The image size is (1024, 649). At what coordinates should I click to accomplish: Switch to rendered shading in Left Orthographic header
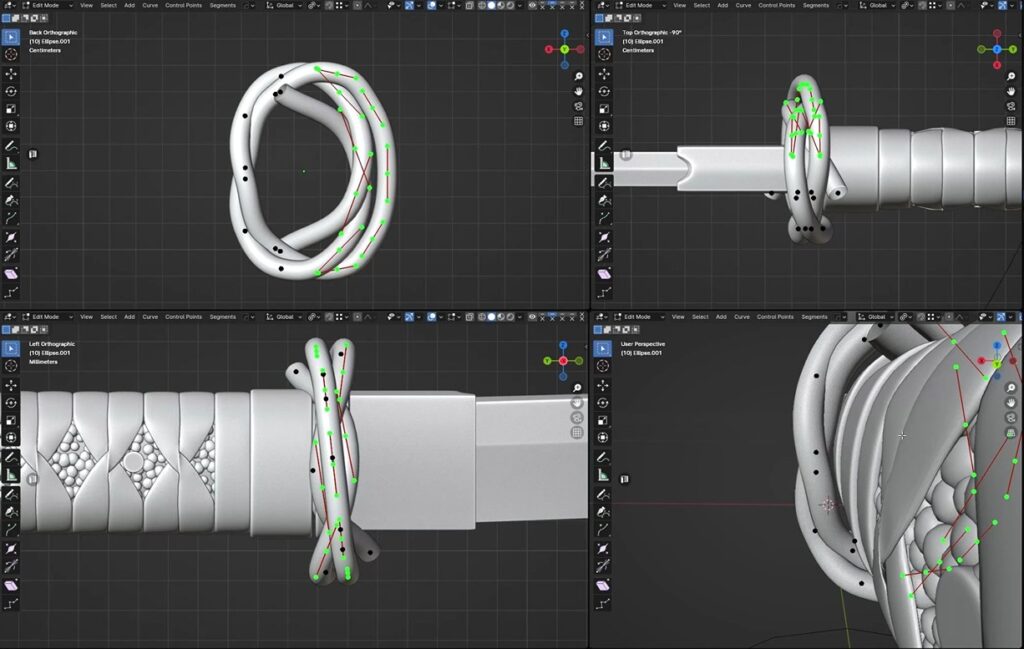[510, 317]
